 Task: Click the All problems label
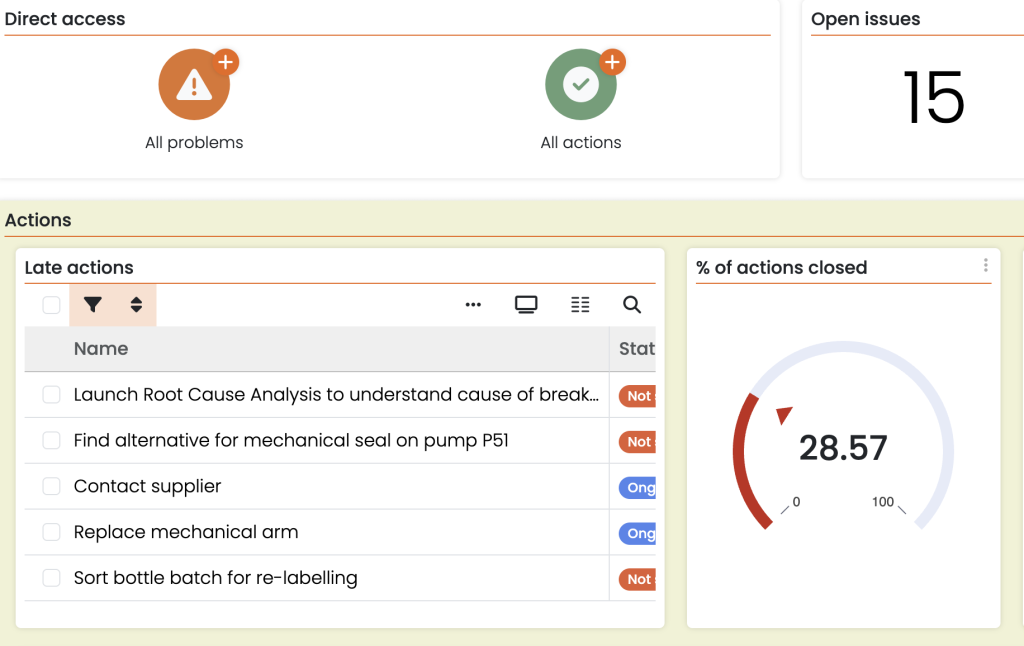click(194, 143)
